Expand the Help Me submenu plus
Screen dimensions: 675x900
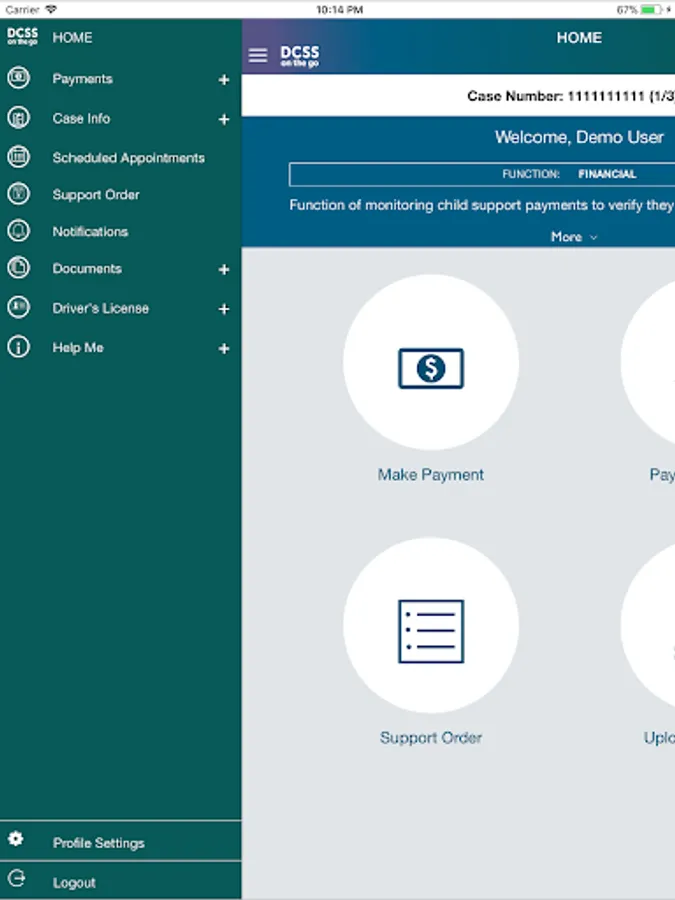coord(224,348)
